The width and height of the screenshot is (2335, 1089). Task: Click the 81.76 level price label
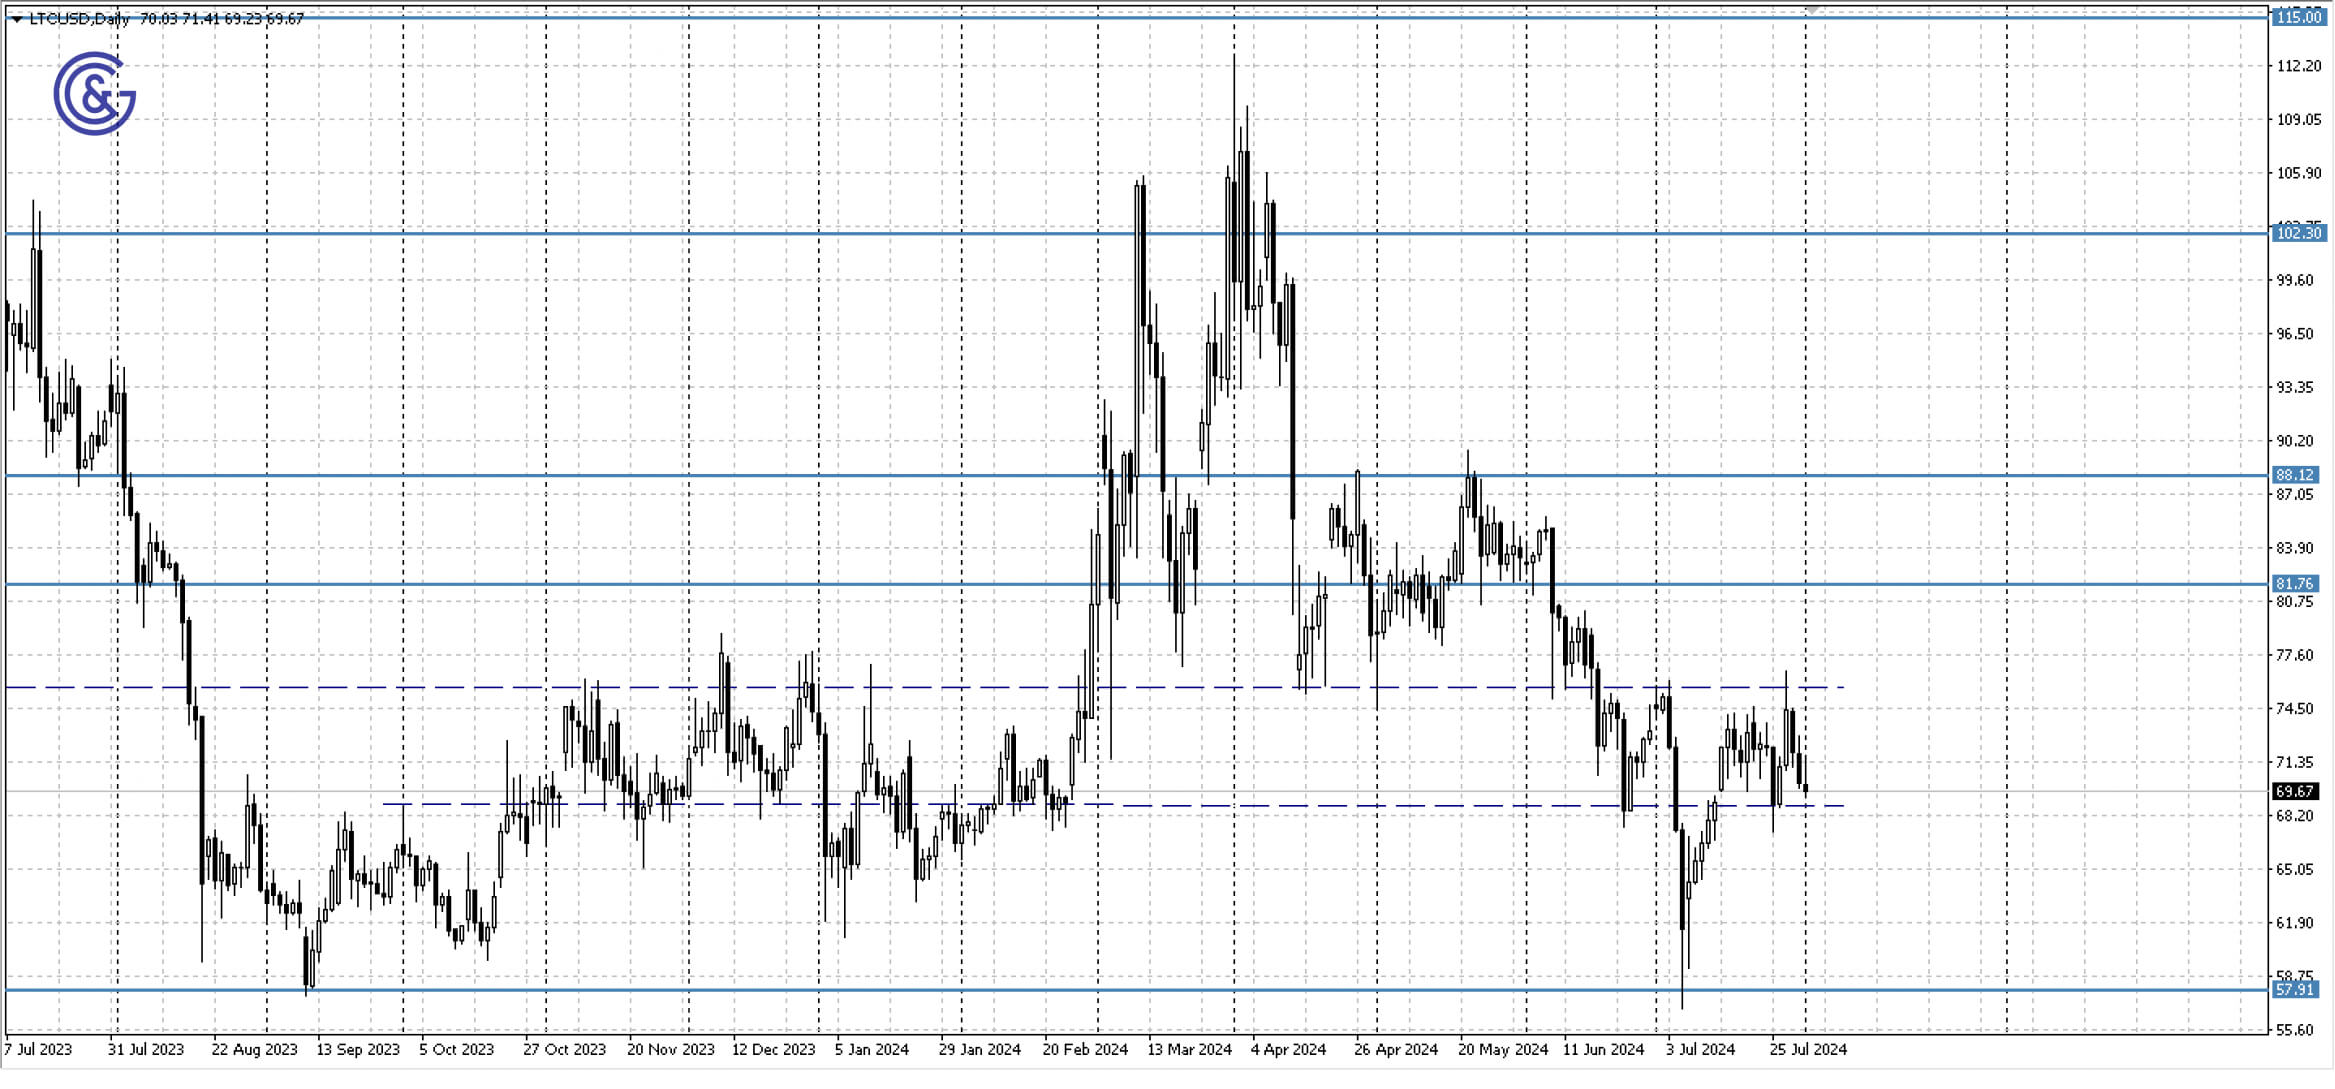point(2294,584)
